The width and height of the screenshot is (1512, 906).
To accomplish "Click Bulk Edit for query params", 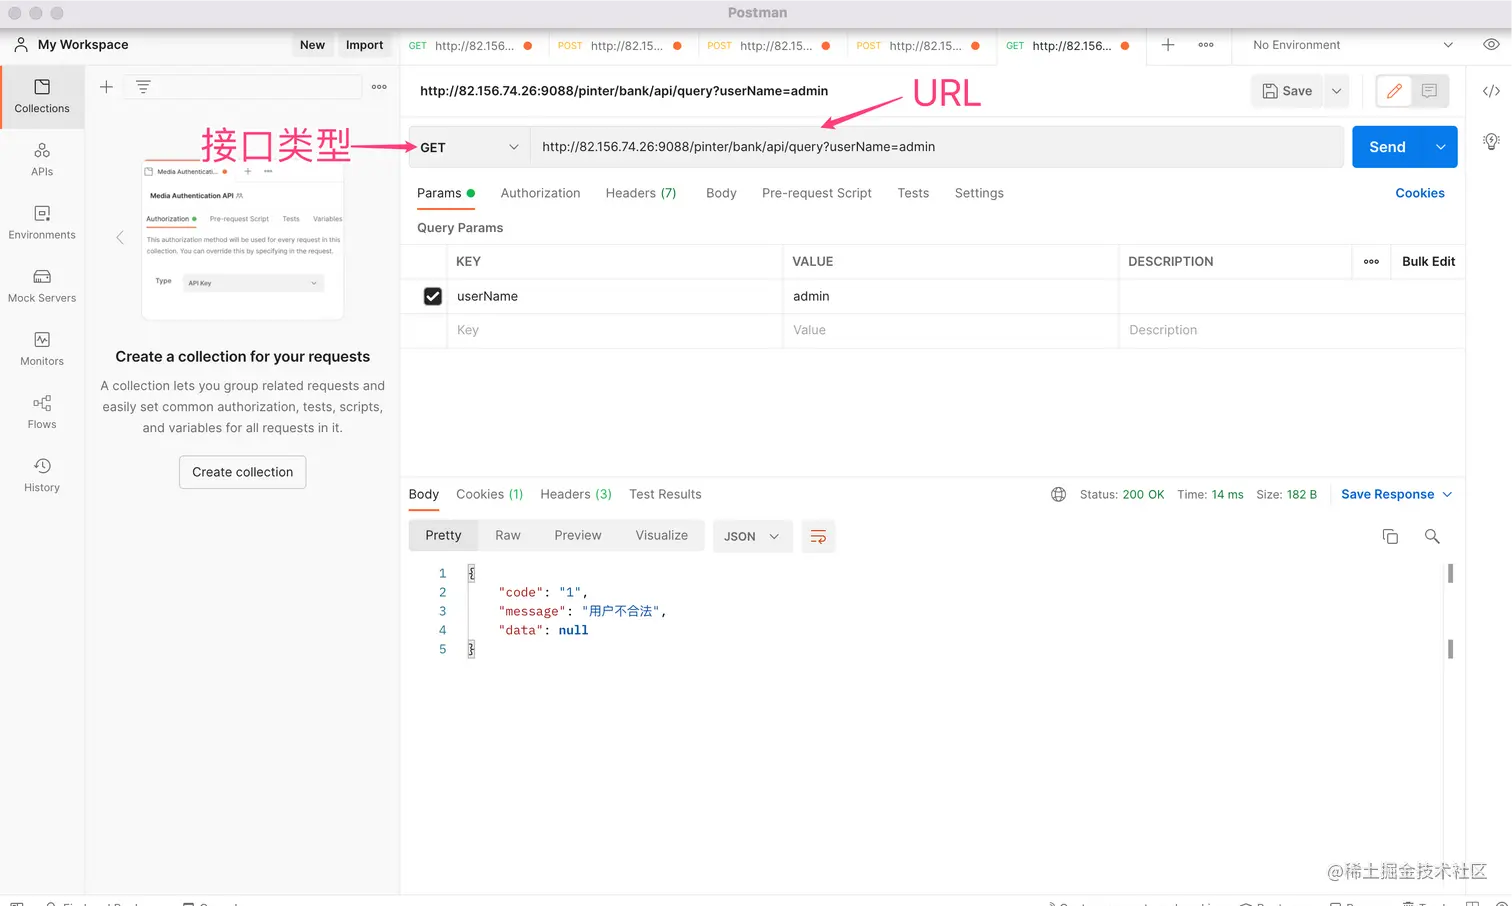I will pos(1428,262).
